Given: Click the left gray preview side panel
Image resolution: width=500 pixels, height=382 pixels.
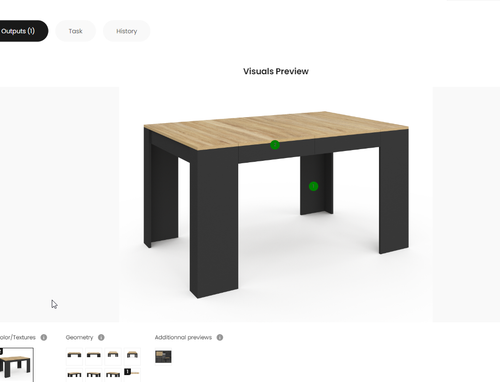Looking at the screenshot, I should [x=59, y=205].
